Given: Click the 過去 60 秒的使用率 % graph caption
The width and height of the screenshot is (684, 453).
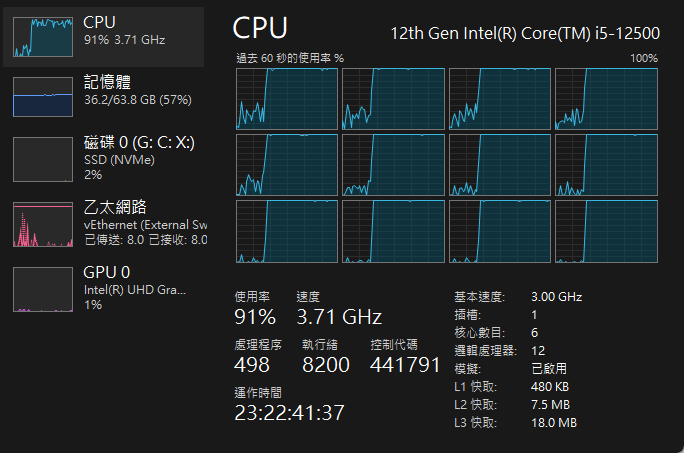Looking at the screenshot, I should 290,58.
